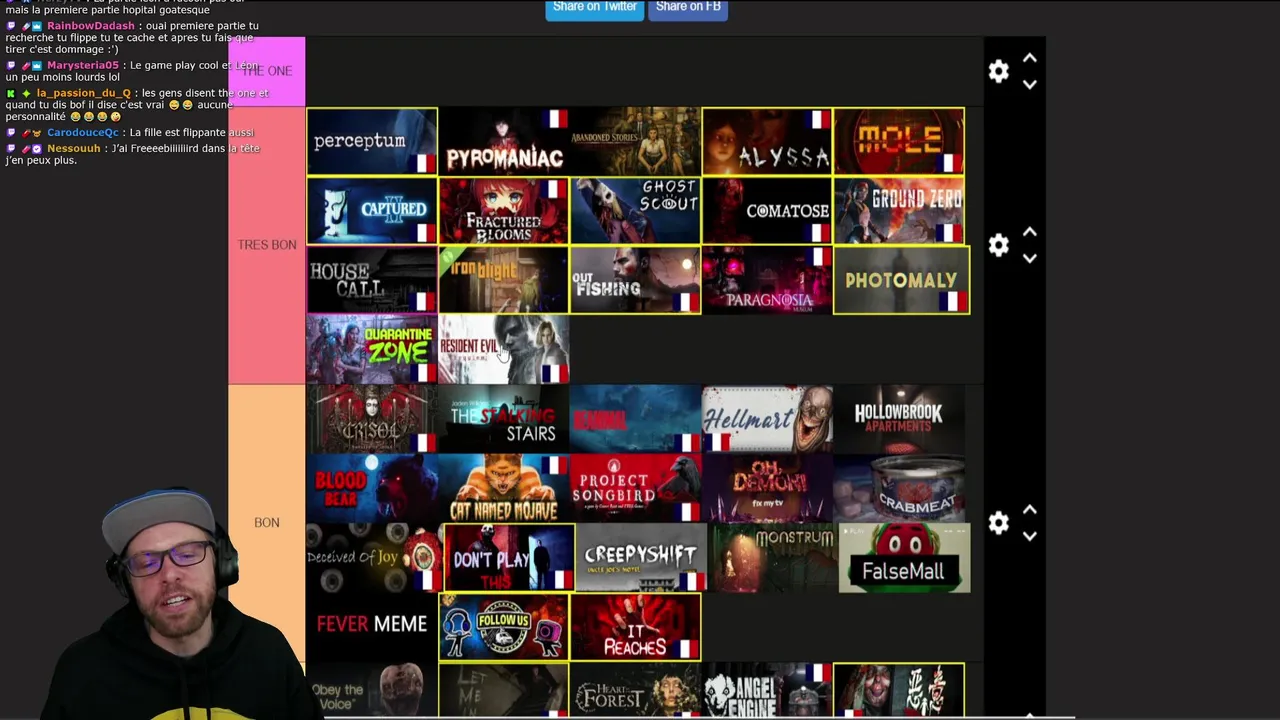Image resolution: width=1280 pixels, height=720 pixels.
Task: Click chat username Nessouuh
Action: click(74, 148)
